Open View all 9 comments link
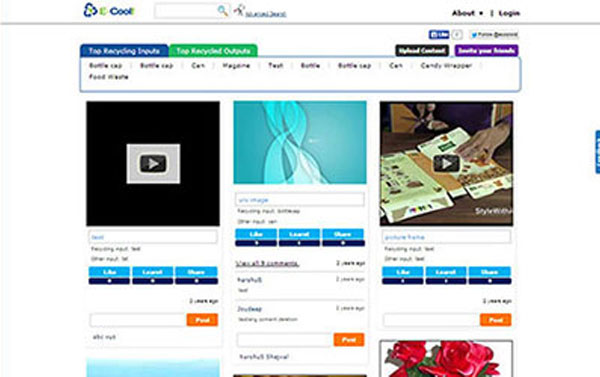Image resolution: width=600 pixels, height=377 pixels. 267,263
